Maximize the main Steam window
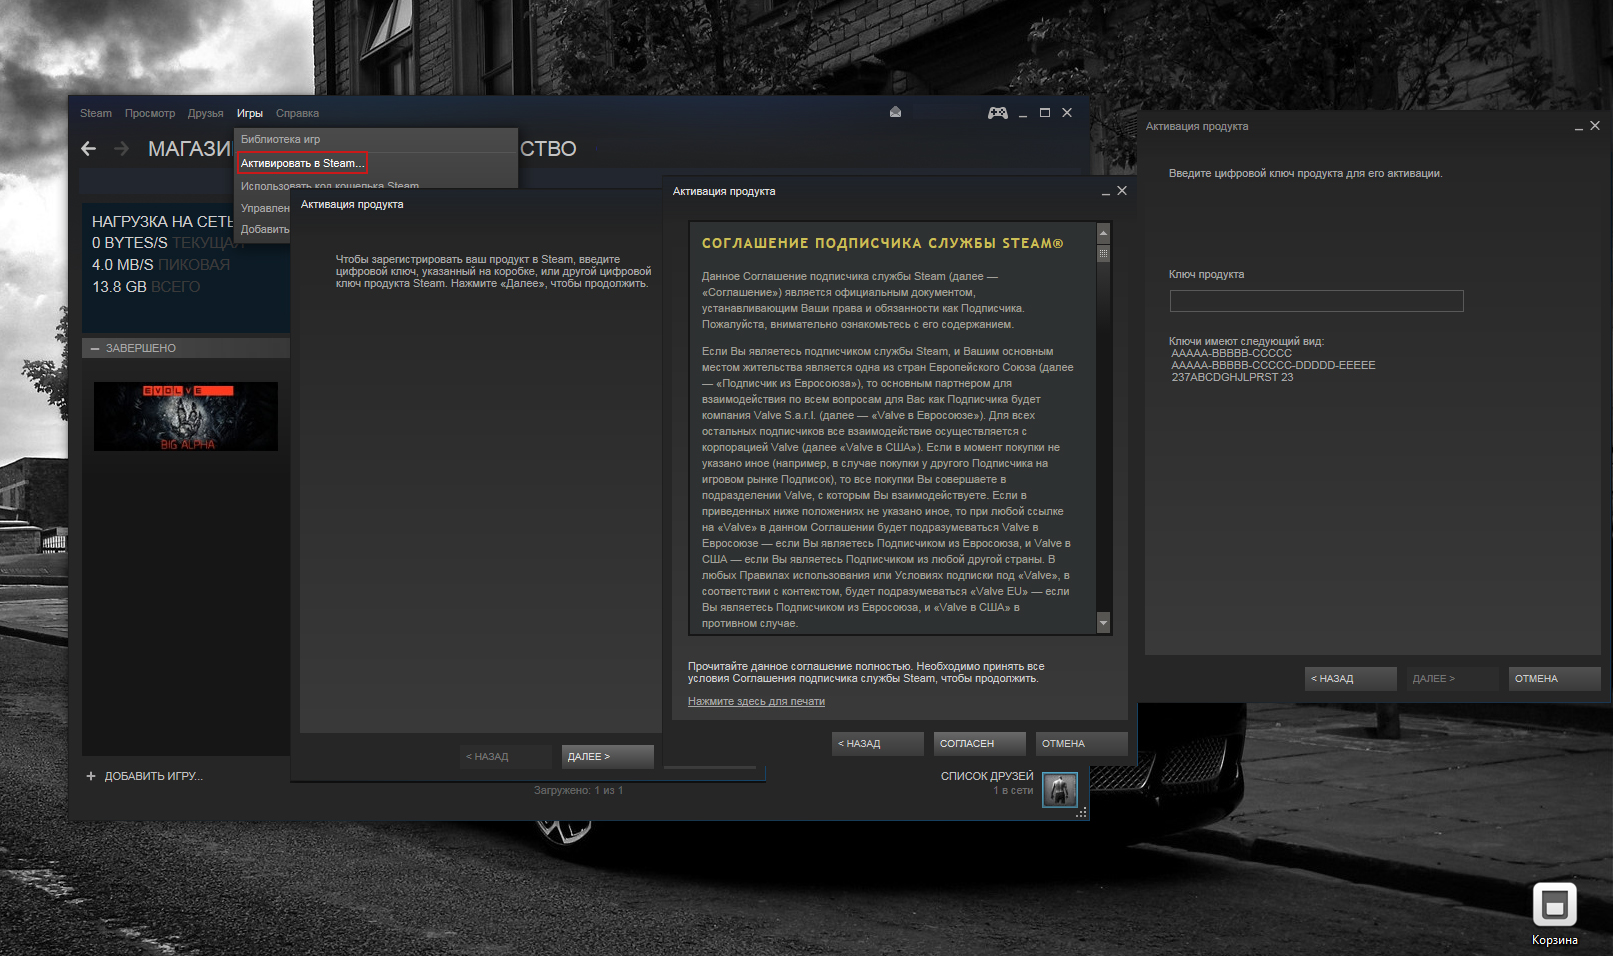The image size is (1613, 956). click(1045, 113)
